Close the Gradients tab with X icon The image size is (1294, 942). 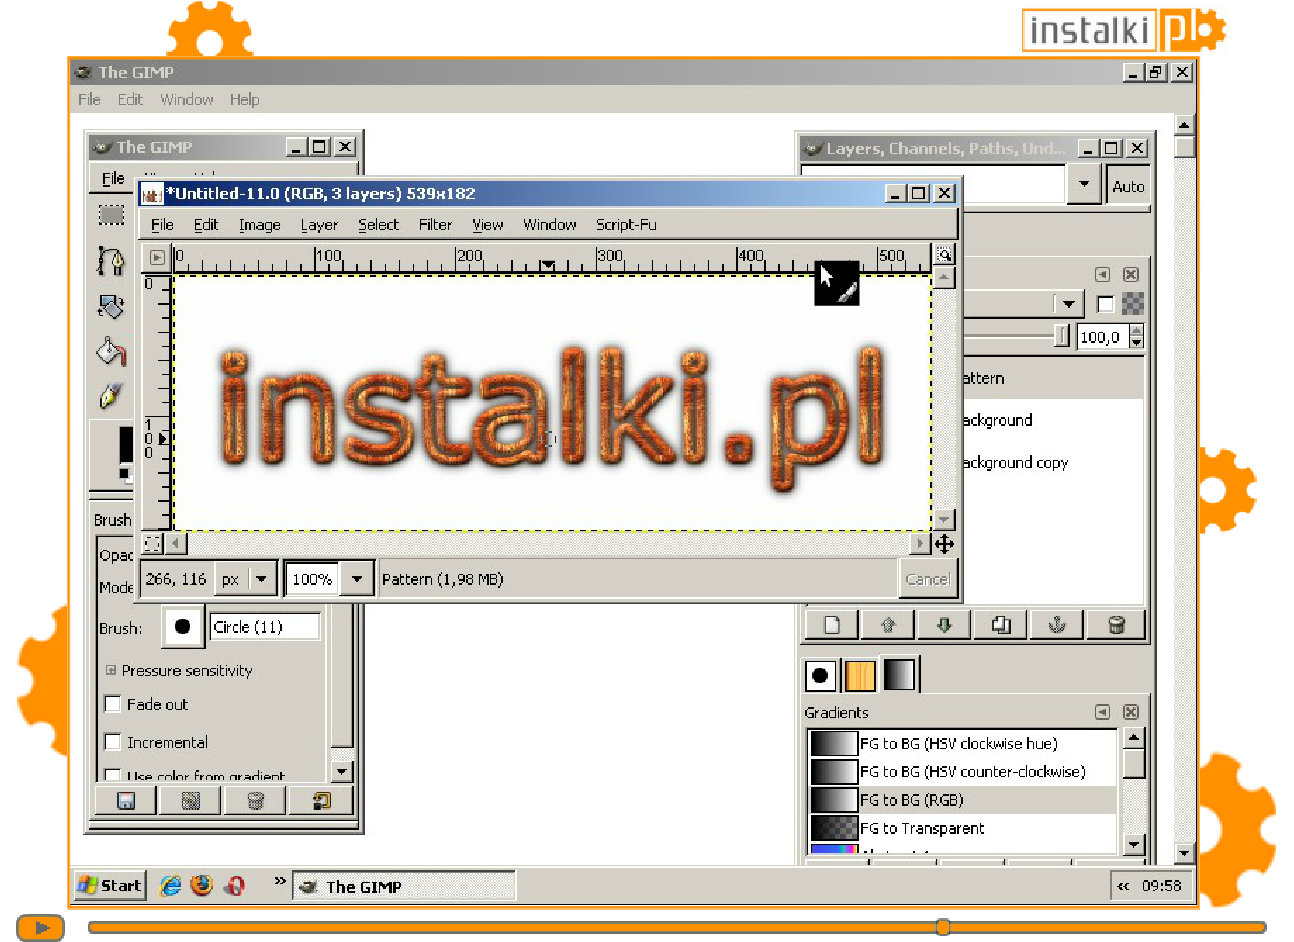click(x=1131, y=712)
